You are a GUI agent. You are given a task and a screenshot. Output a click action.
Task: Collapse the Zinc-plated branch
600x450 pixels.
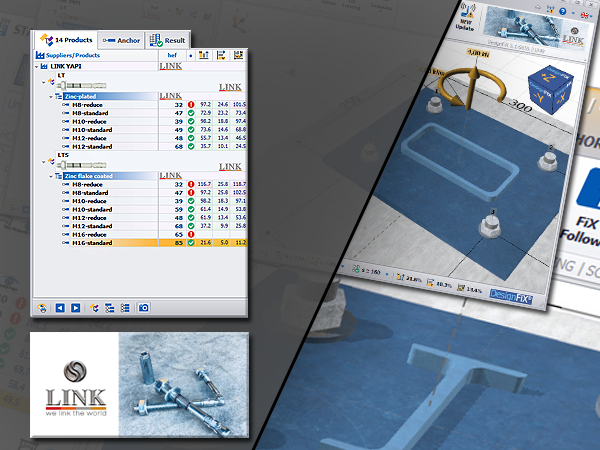(x=51, y=97)
